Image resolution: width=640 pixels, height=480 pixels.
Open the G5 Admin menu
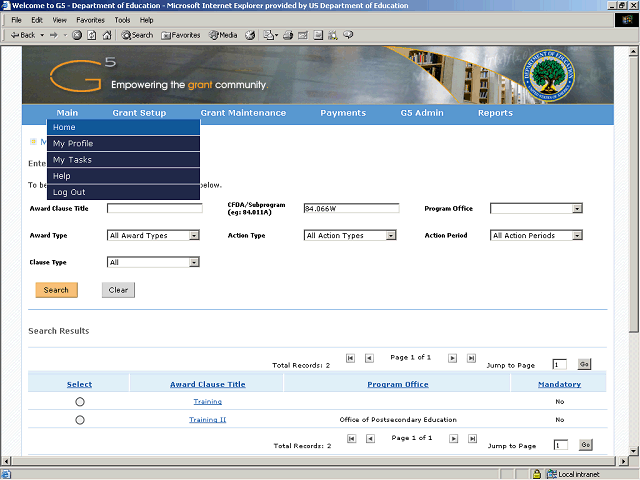click(422, 113)
